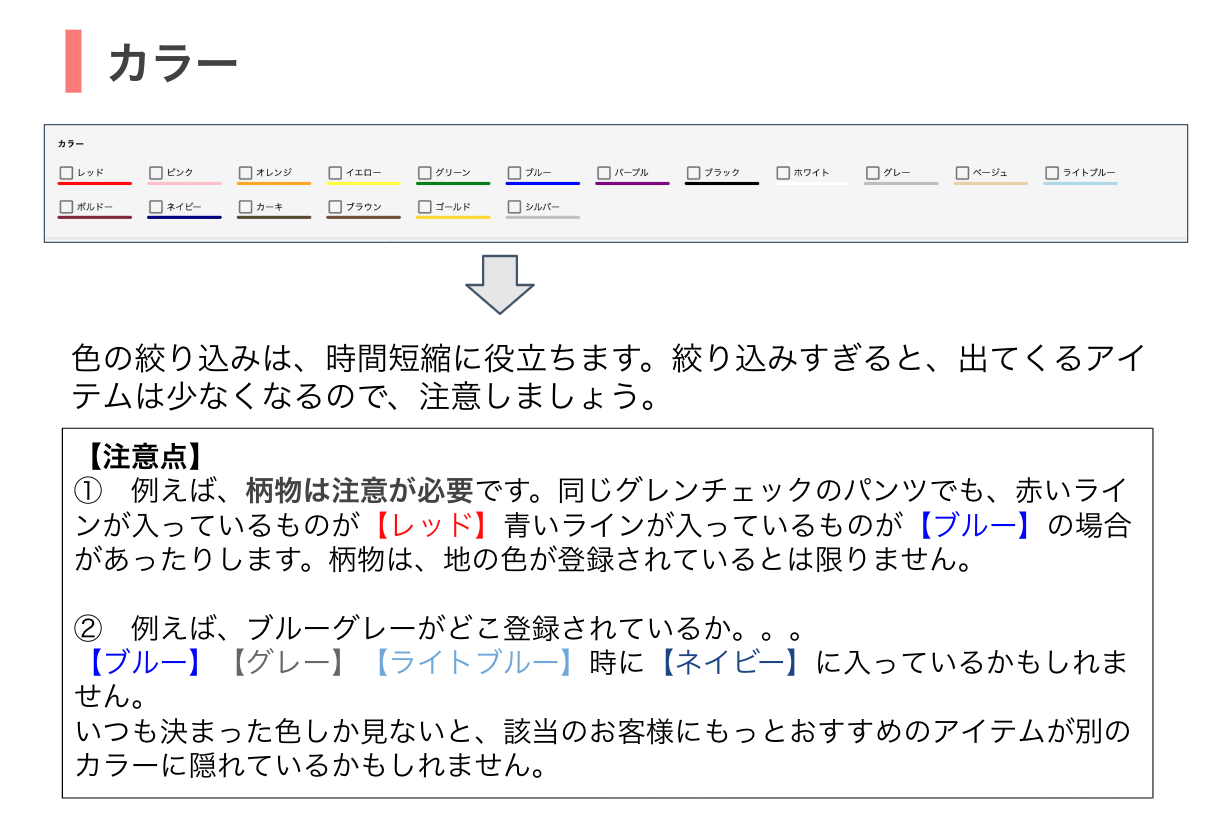Check the ベージュ (Beige) checkbox

pyautogui.click(x=962, y=173)
